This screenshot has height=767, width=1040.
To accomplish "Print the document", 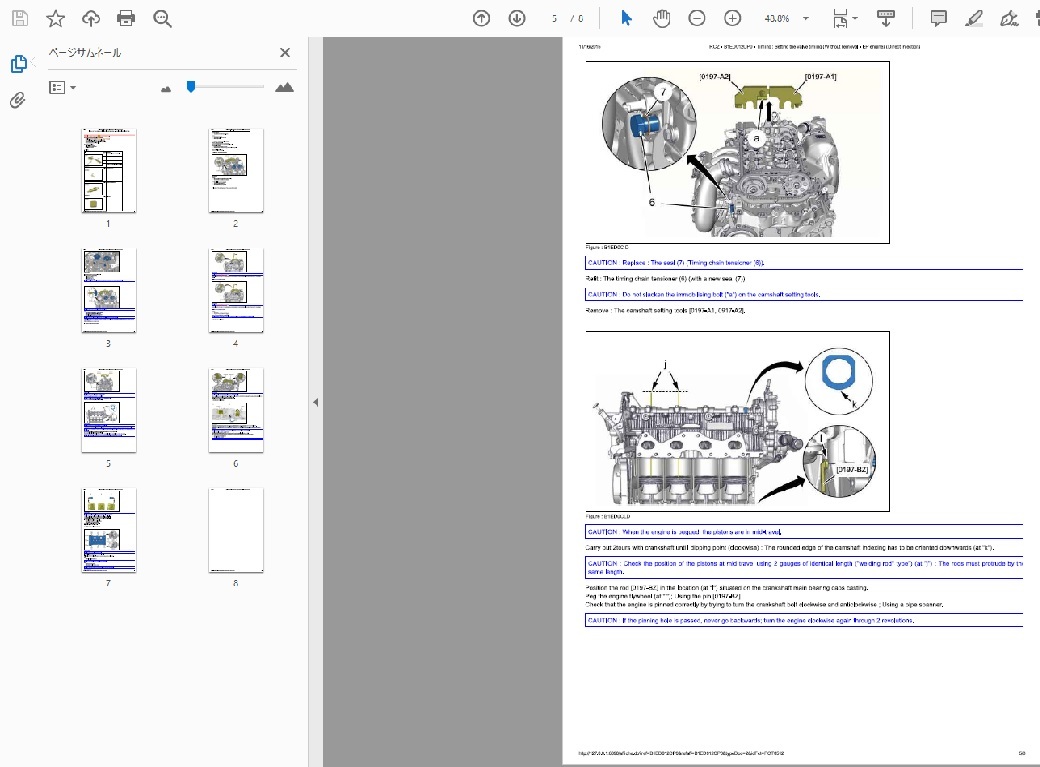I will tap(126, 18).
